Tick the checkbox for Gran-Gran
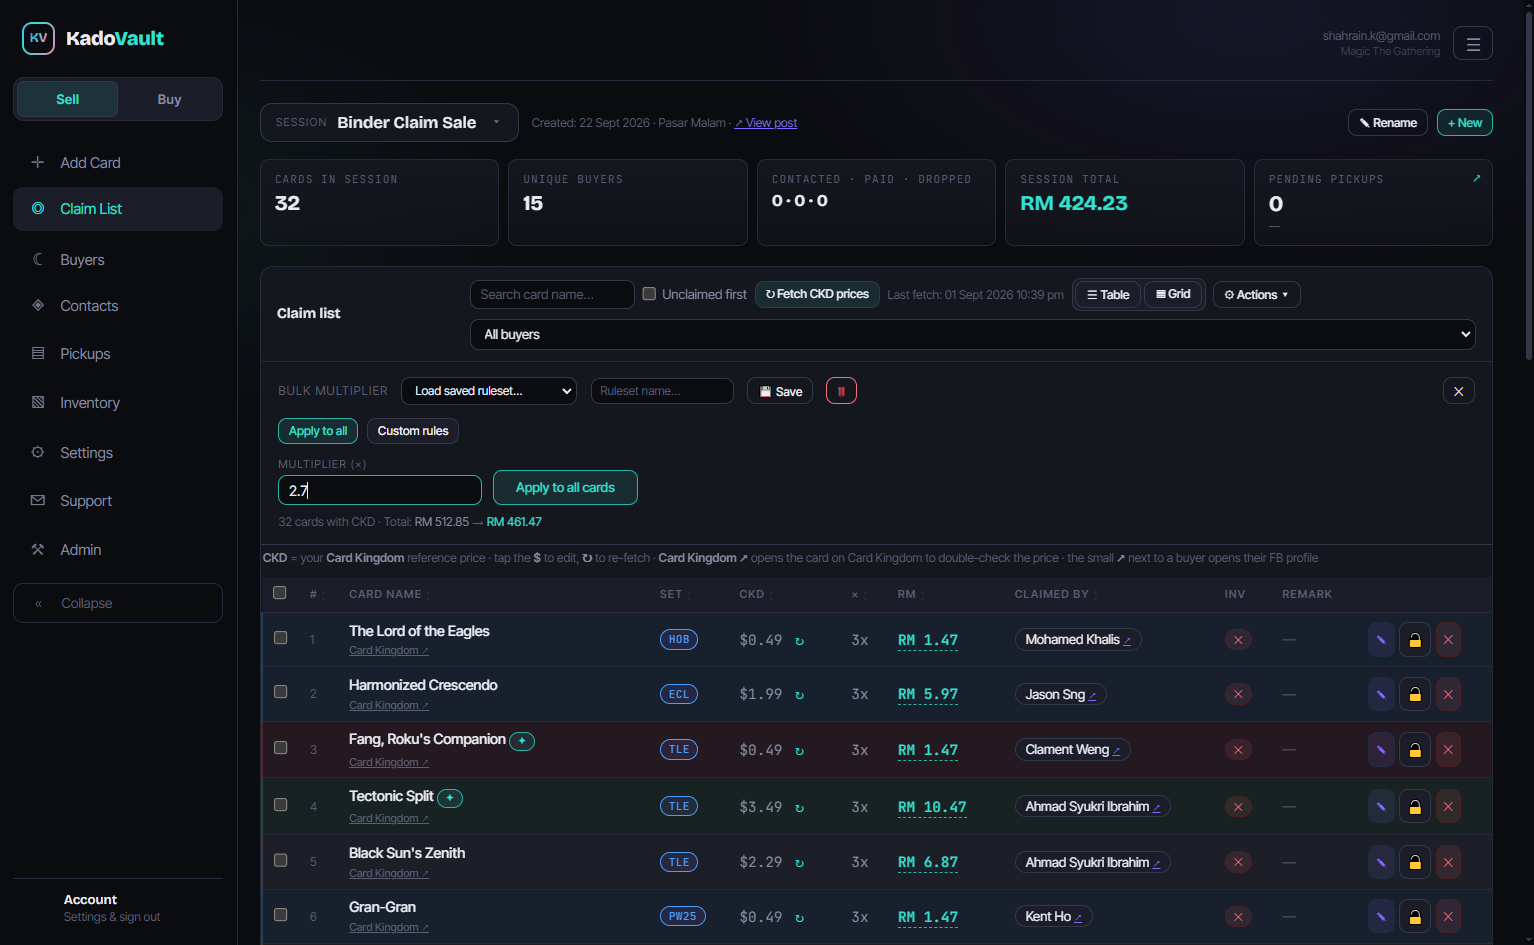This screenshot has width=1534, height=945. pyautogui.click(x=281, y=915)
